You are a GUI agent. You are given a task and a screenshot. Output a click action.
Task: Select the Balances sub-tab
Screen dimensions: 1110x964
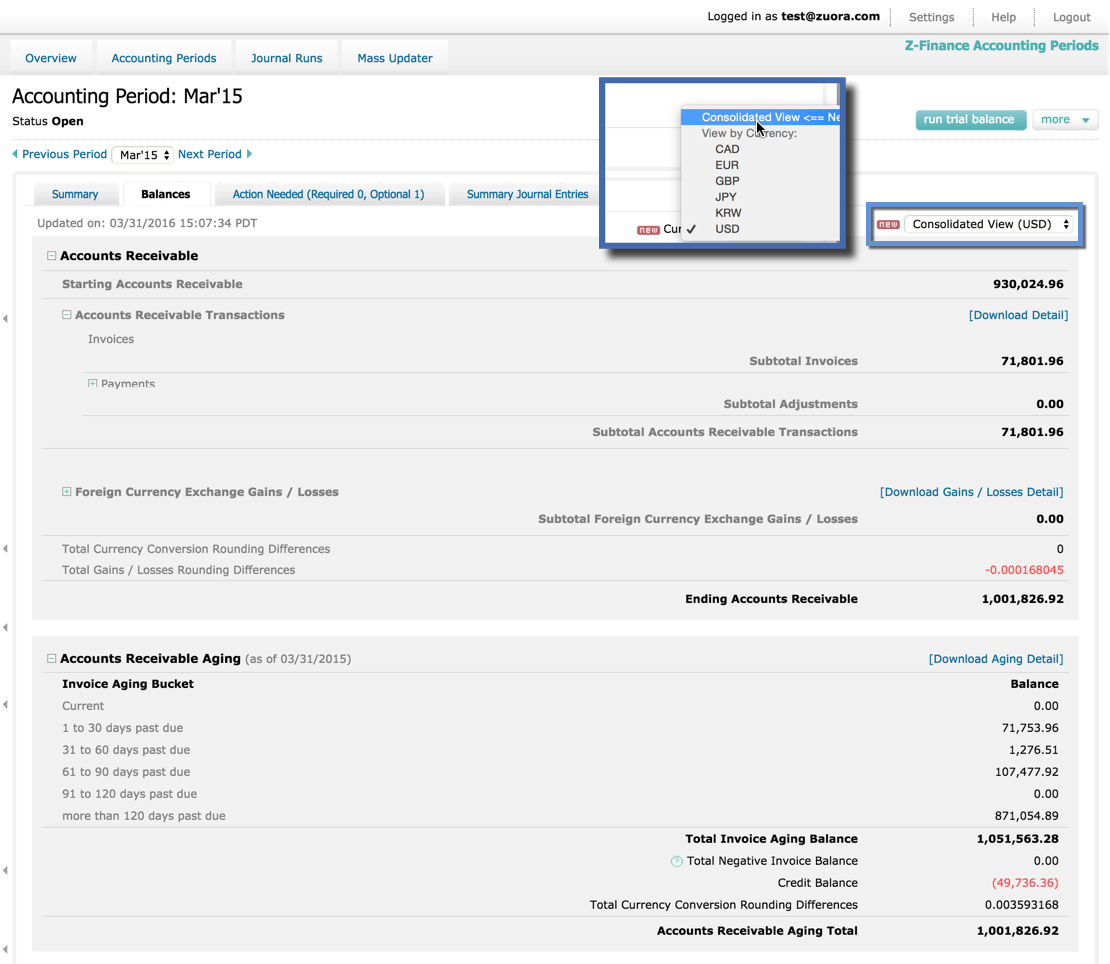[x=166, y=194]
